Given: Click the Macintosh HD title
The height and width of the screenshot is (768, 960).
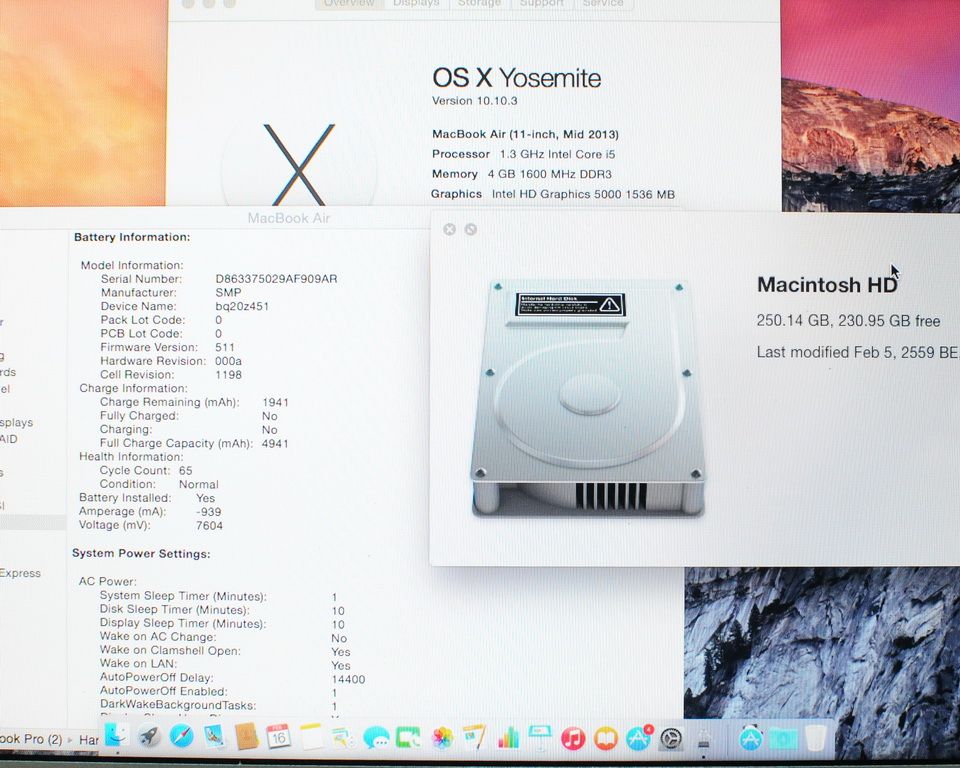Looking at the screenshot, I should click(x=827, y=285).
